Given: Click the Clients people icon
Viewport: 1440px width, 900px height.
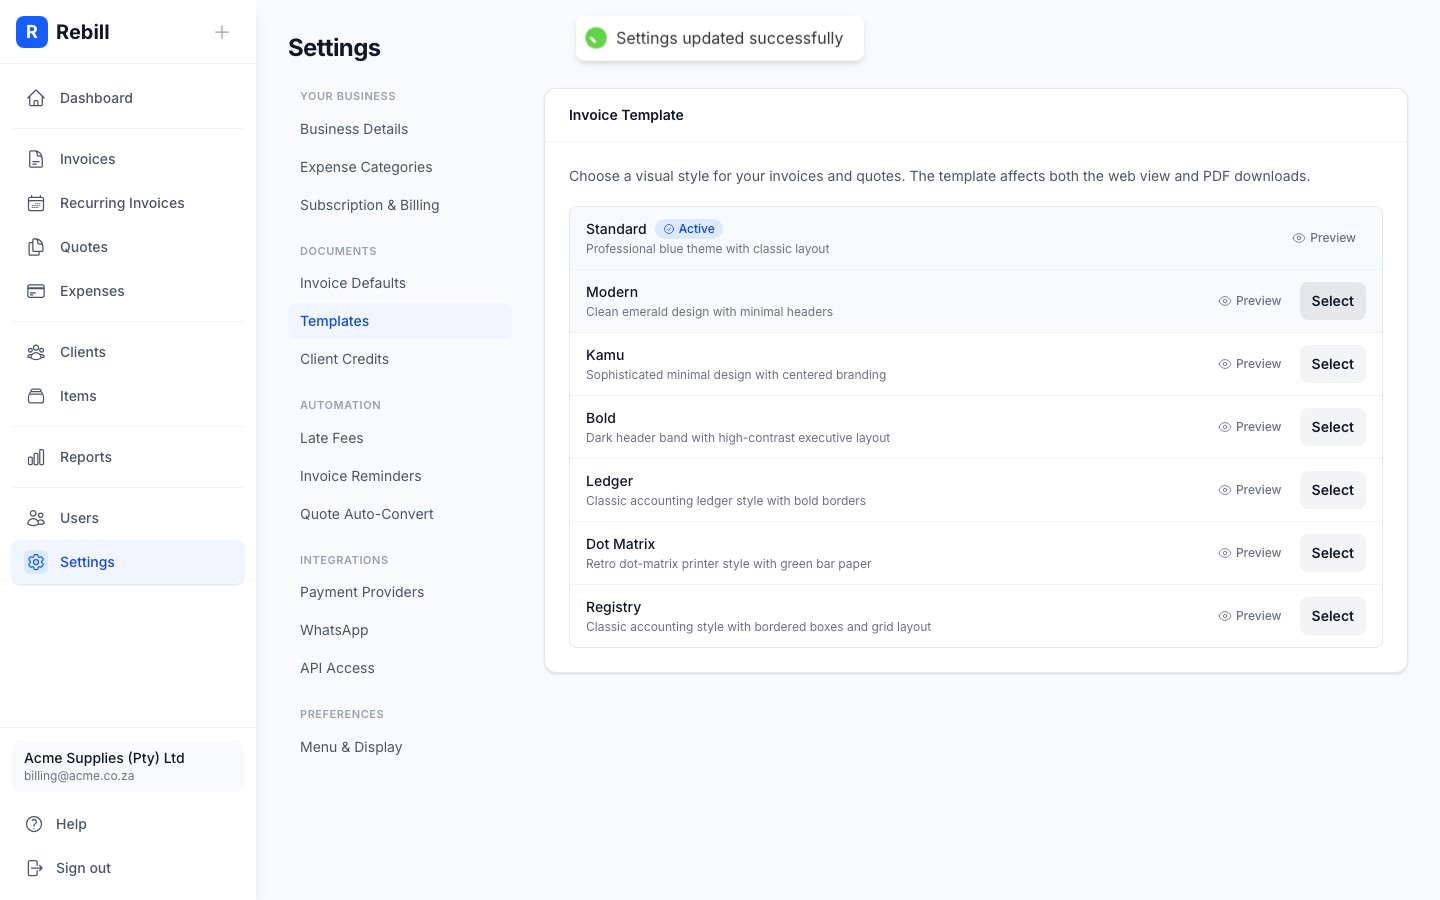Looking at the screenshot, I should 36,352.
